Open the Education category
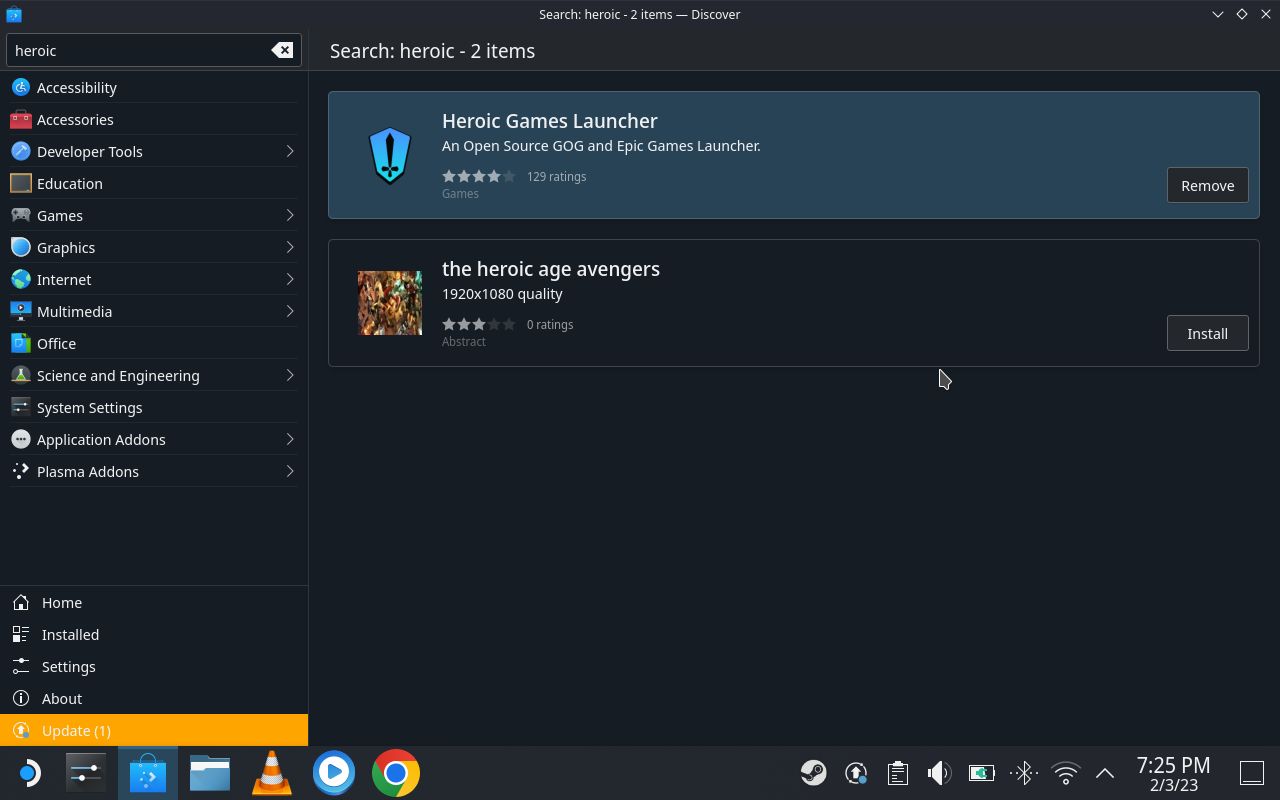 [x=154, y=183]
